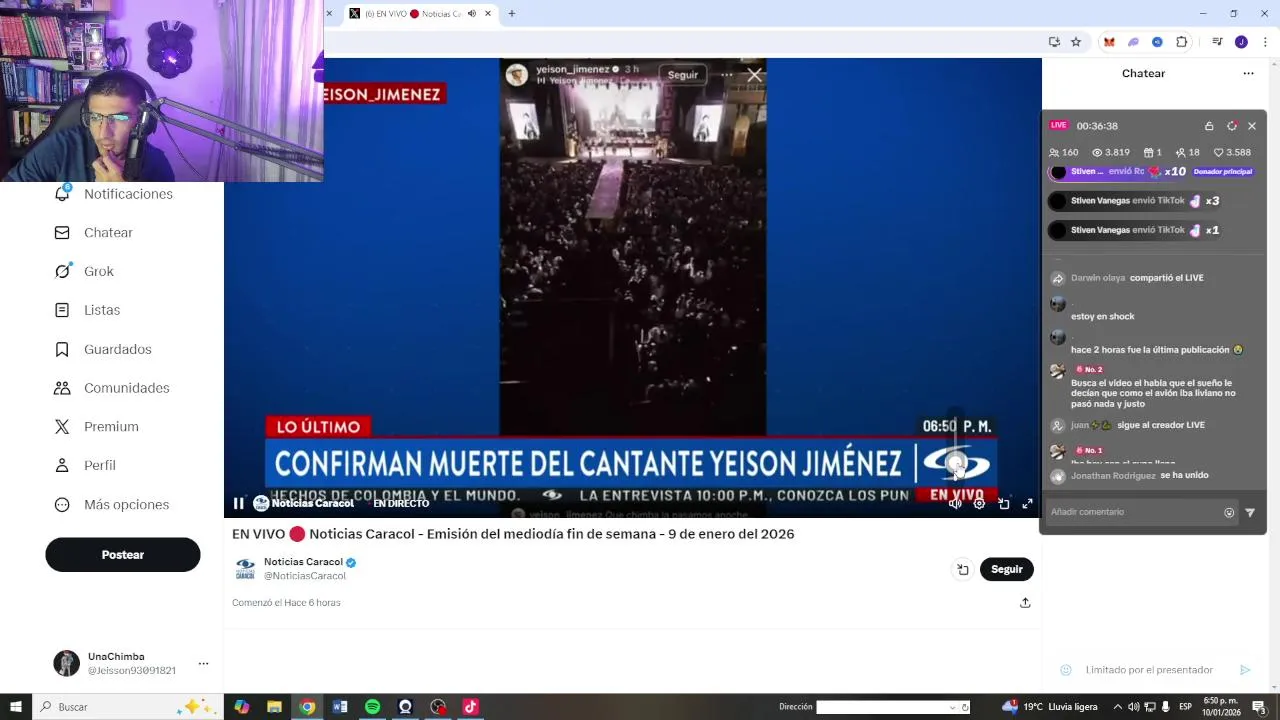1280x720 pixels.
Task: Open the Chrome three-dot menu
Action: click(1265, 42)
